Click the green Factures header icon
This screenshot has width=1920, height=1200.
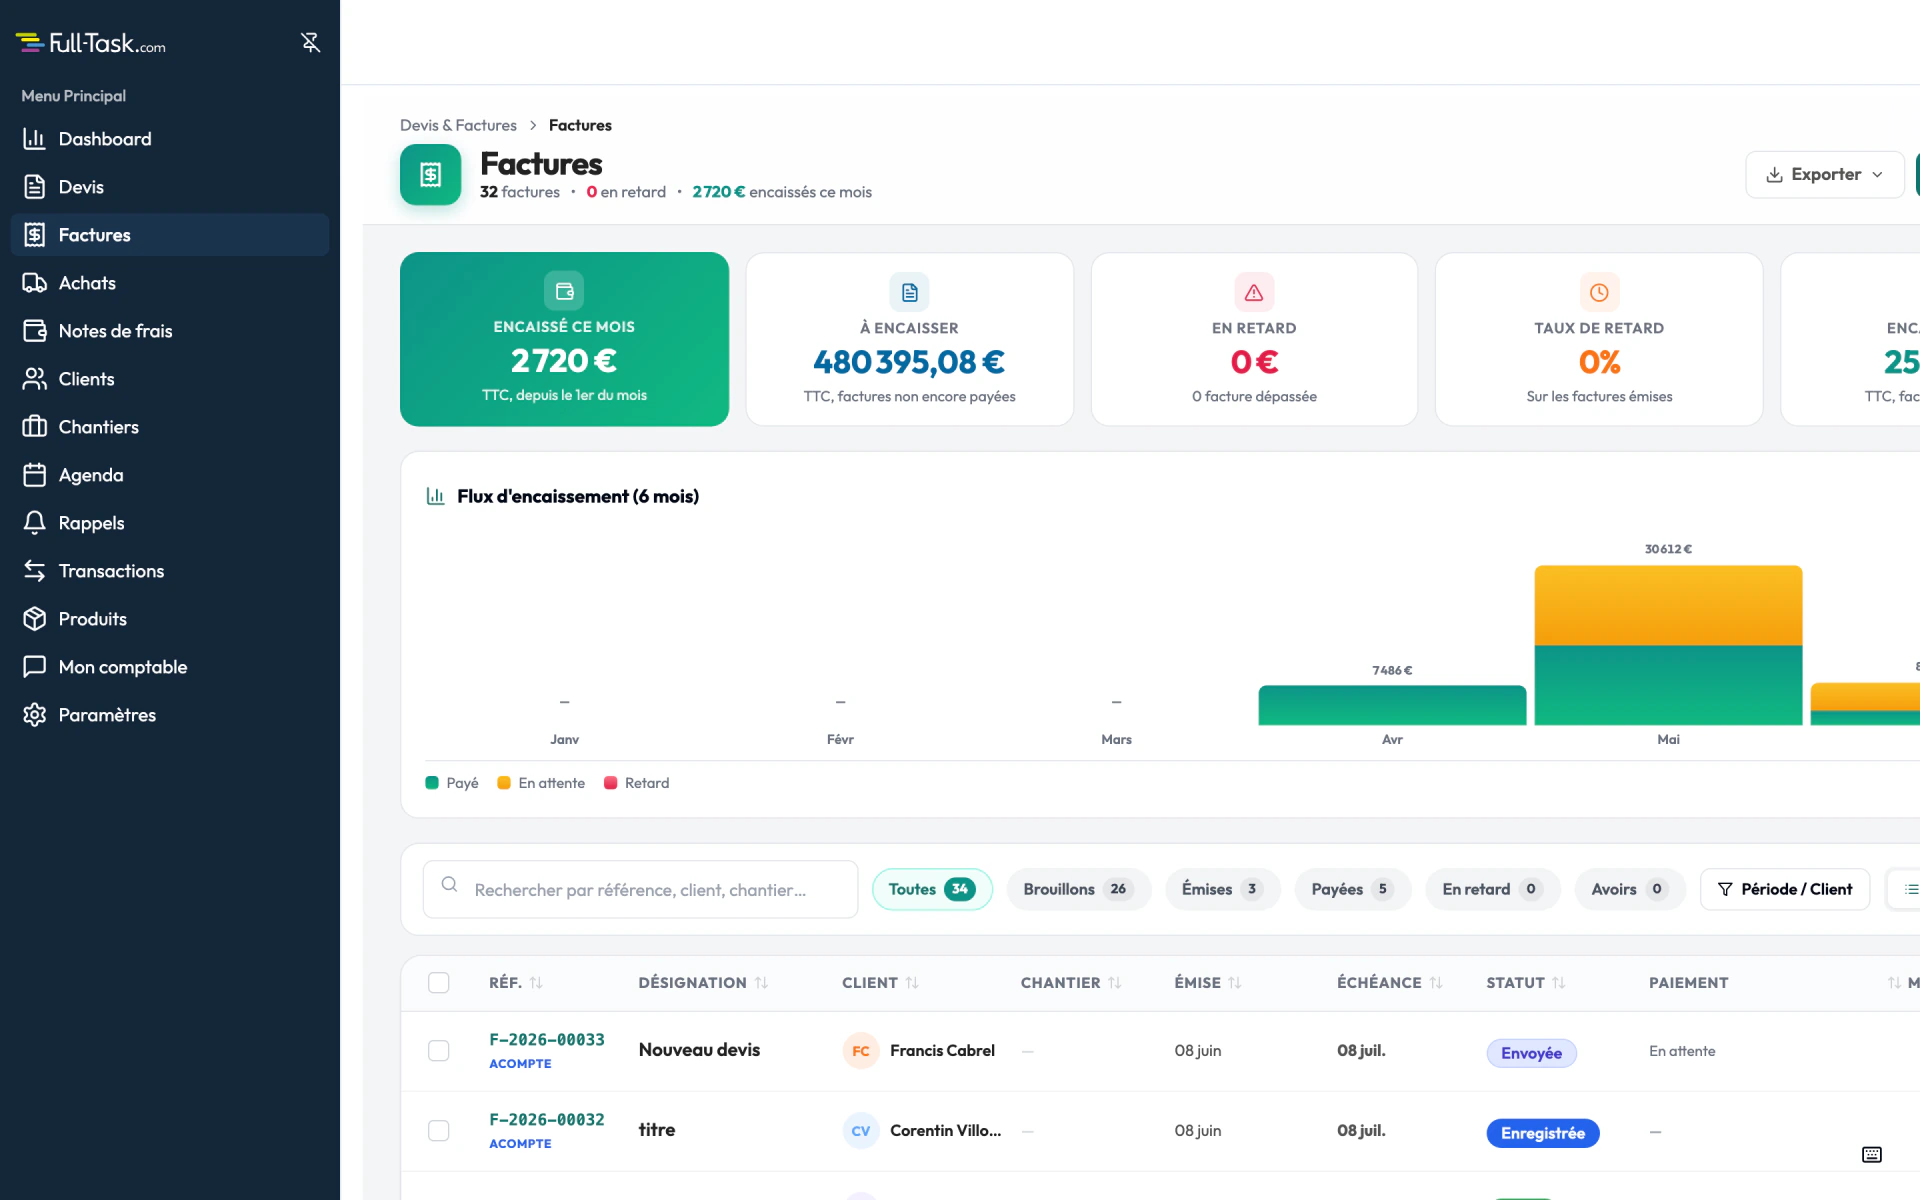click(x=431, y=175)
